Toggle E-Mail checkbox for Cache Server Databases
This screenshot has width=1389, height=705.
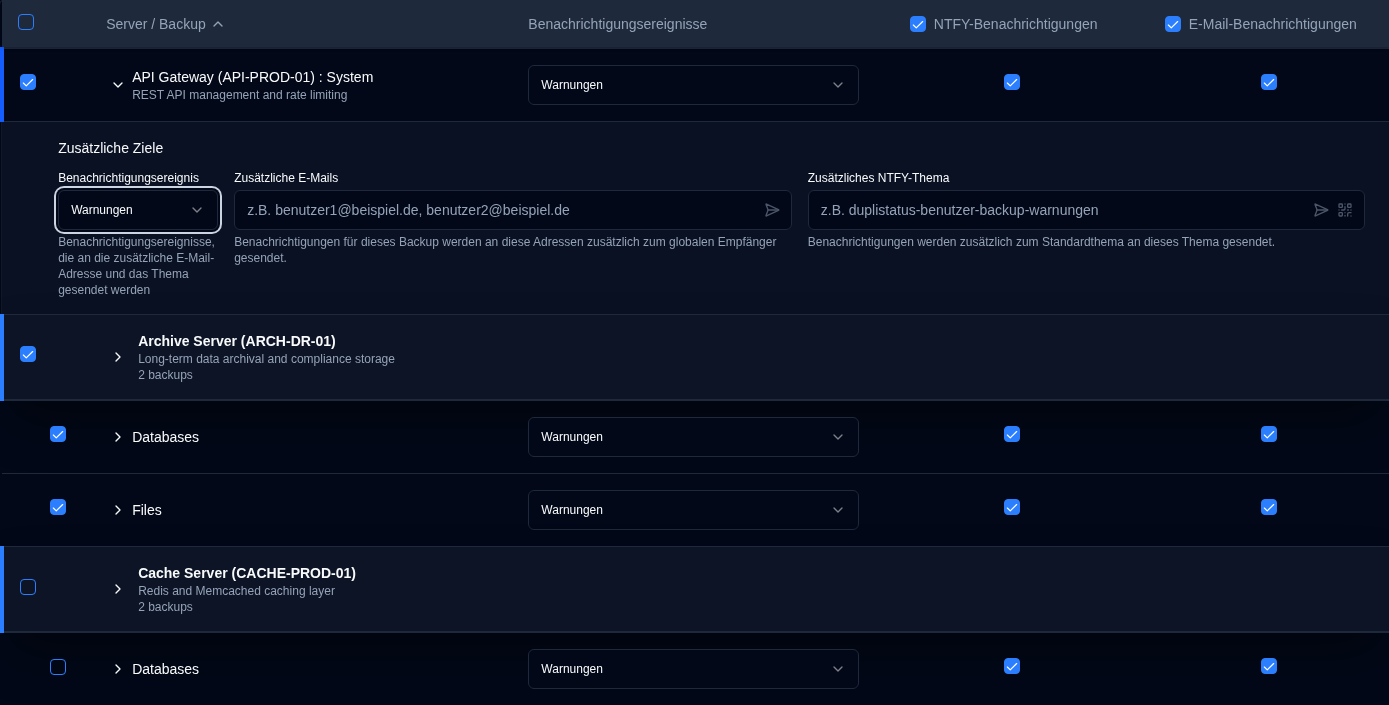tap(1269, 666)
